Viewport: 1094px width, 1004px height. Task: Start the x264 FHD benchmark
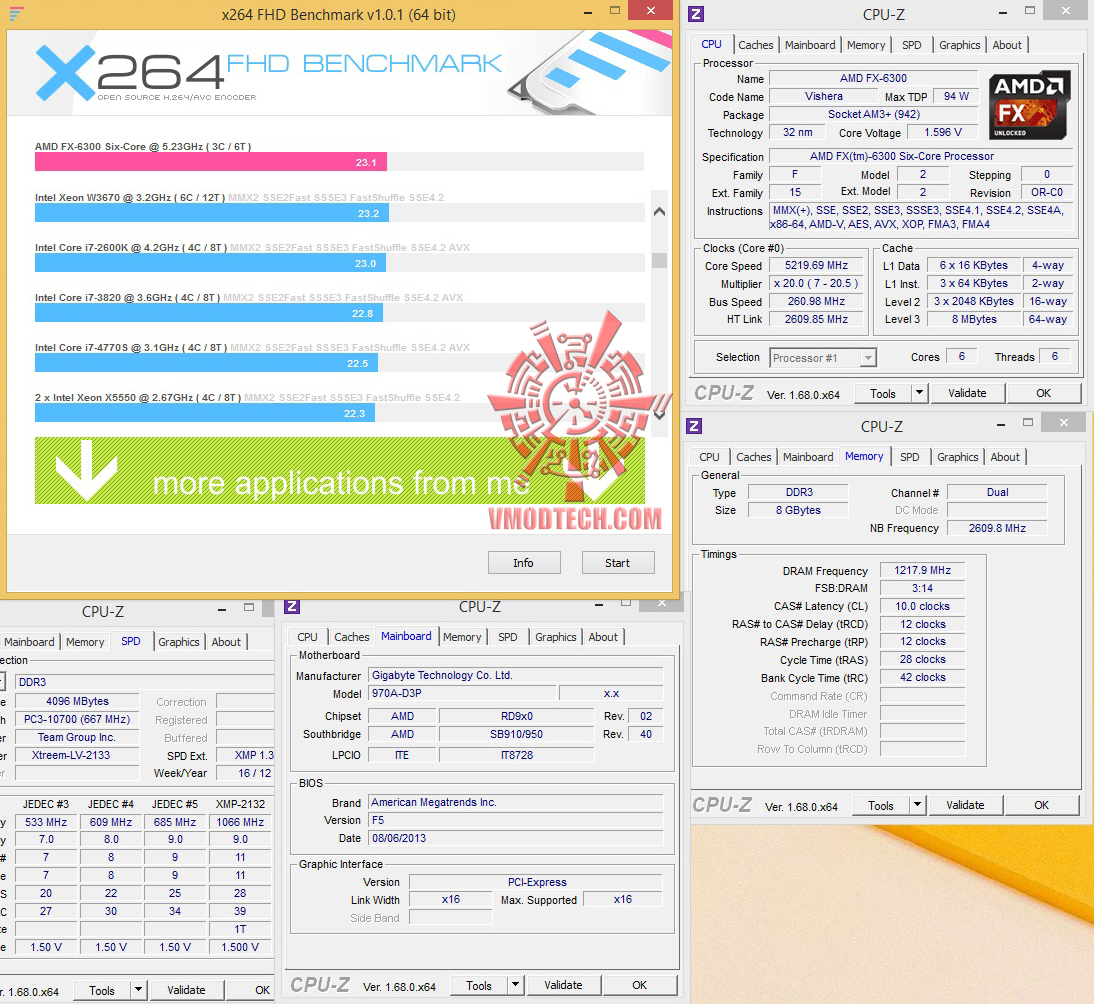(x=617, y=562)
